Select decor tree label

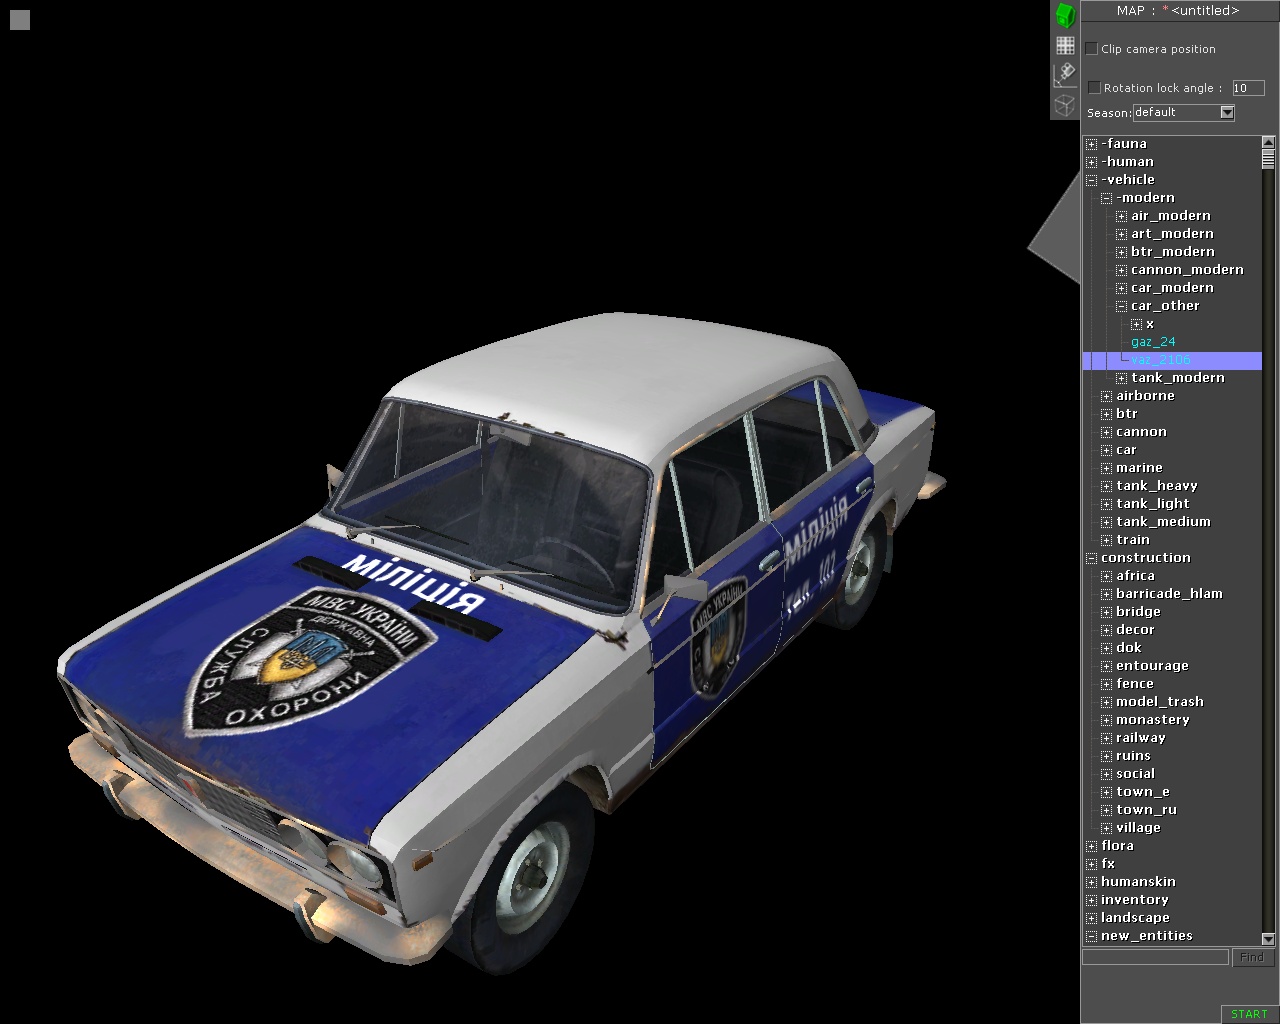(1135, 630)
